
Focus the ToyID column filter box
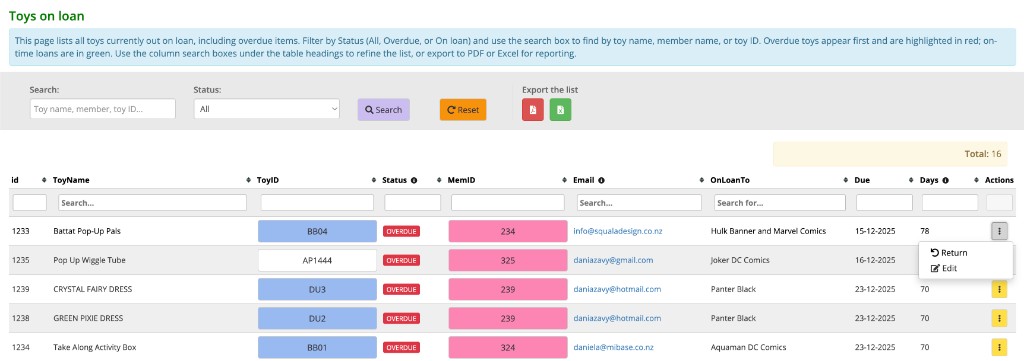[317, 203]
